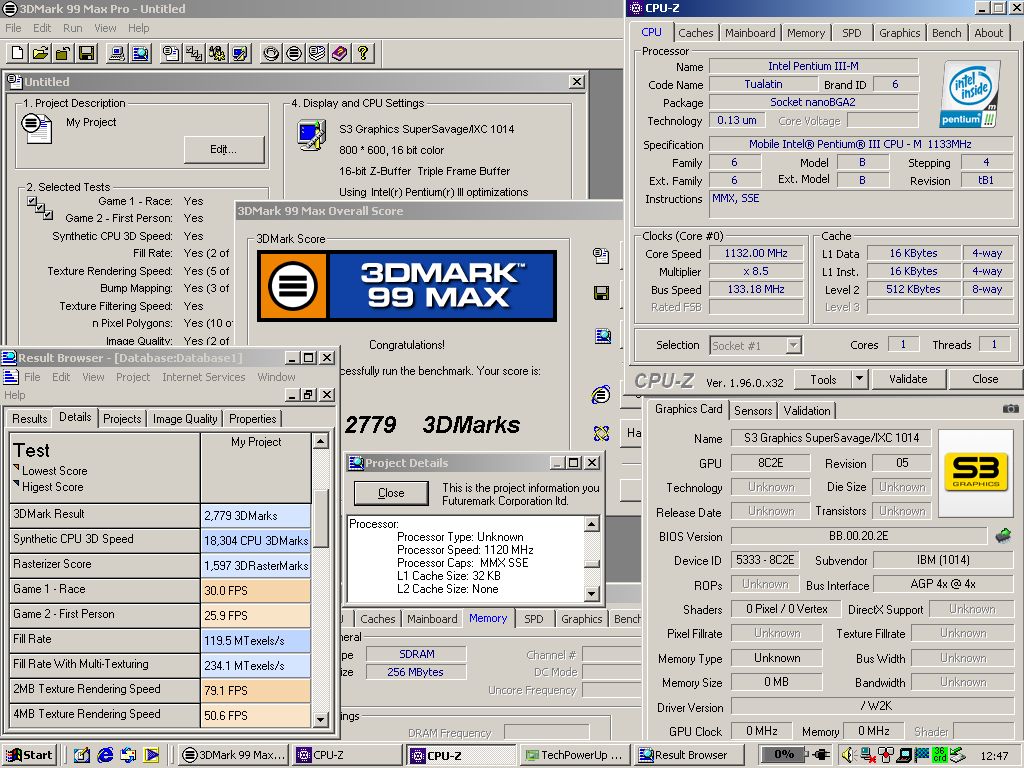The width and height of the screenshot is (1024, 768).
Task: Open Internet Services menu in Result Browser
Action: (x=204, y=377)
